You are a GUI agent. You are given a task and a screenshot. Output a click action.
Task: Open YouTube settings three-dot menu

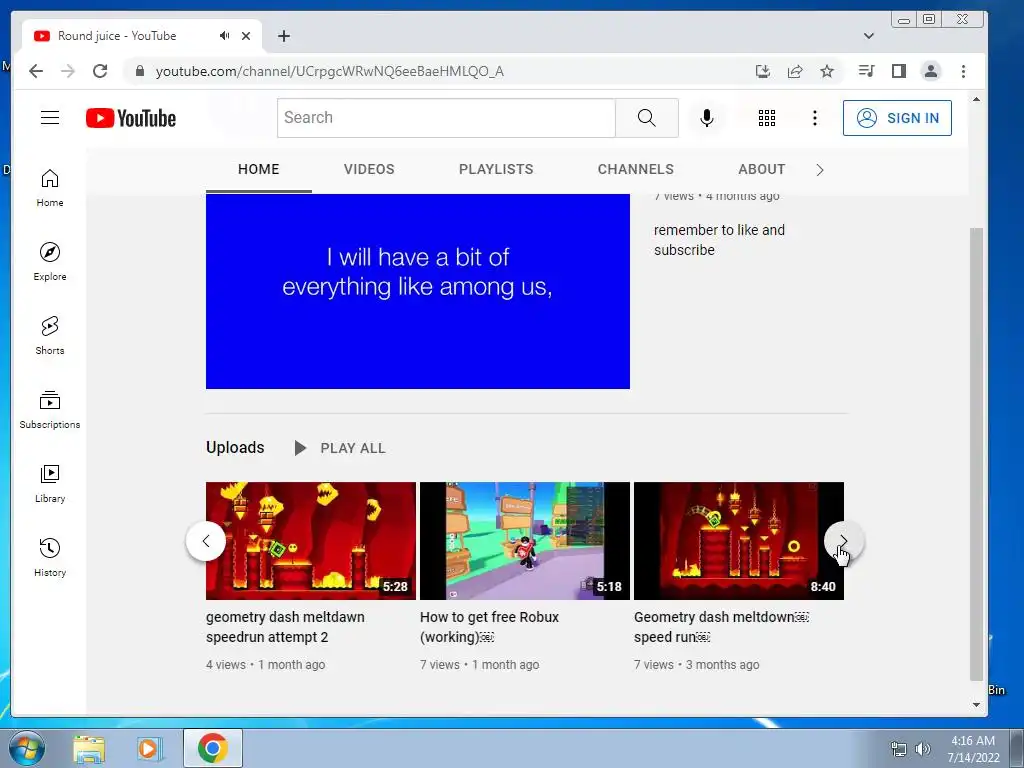tap(814, 118)
